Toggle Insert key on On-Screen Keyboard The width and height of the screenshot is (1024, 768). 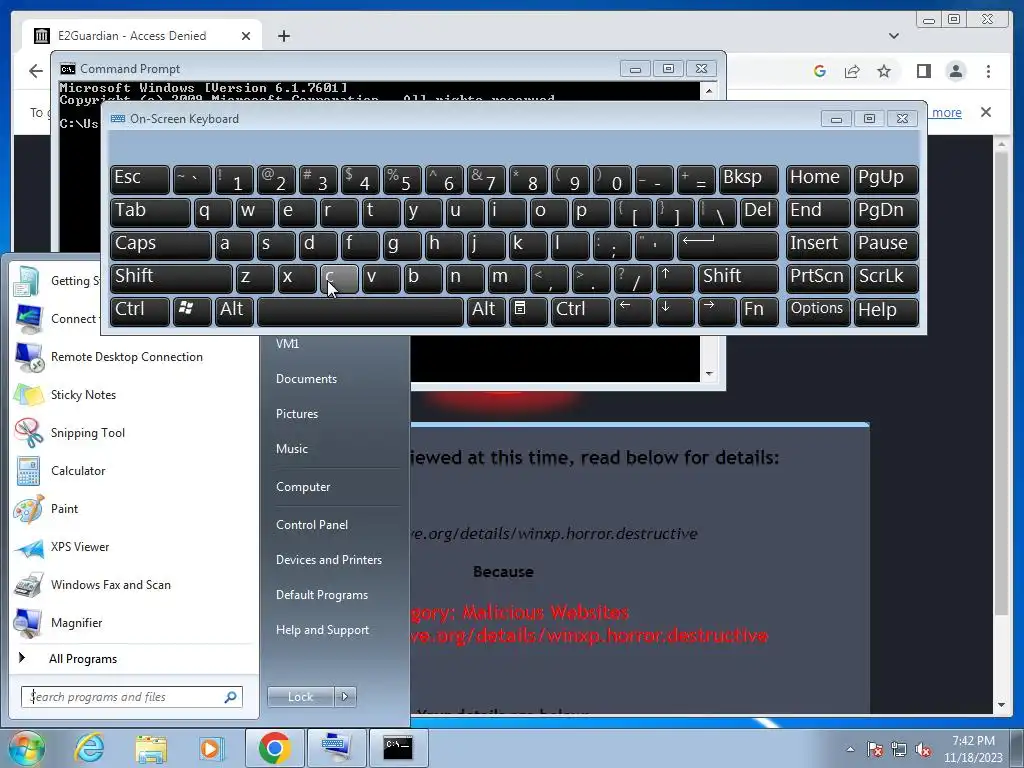pyautogui.click(x=818, y=245)
